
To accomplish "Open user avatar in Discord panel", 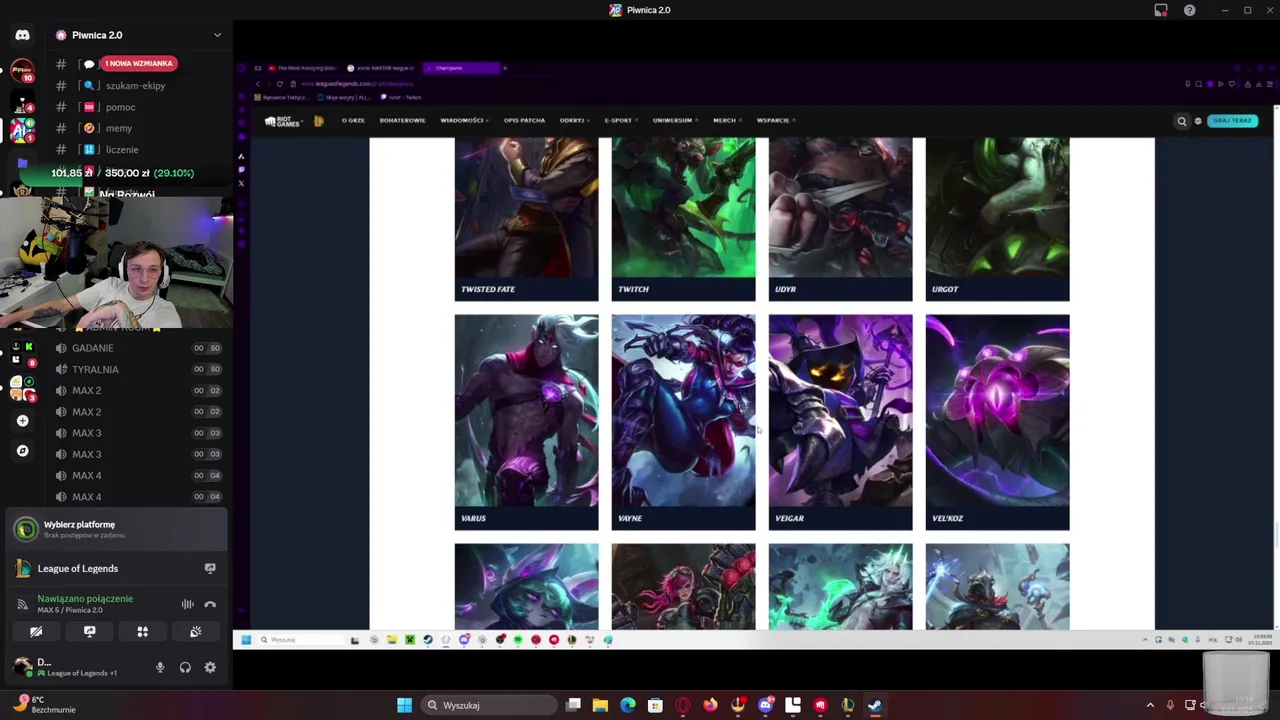I will (x=22, y=667).
